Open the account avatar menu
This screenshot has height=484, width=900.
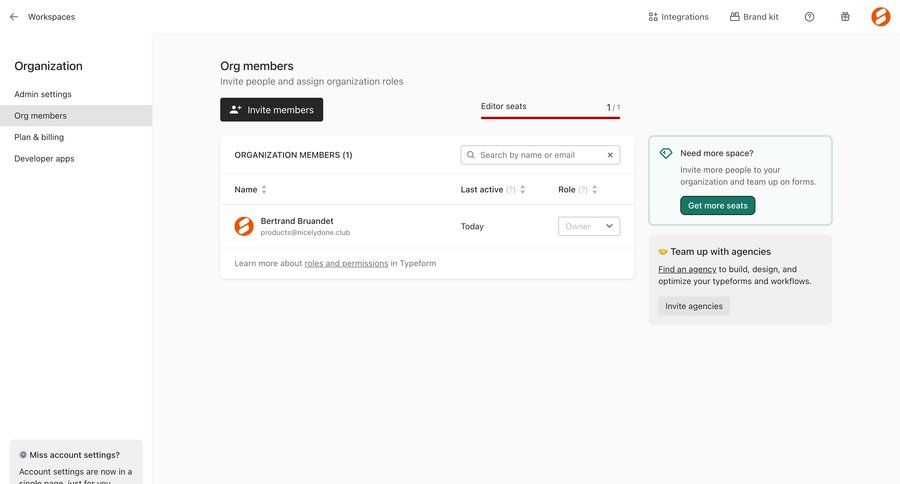(880, 17)
